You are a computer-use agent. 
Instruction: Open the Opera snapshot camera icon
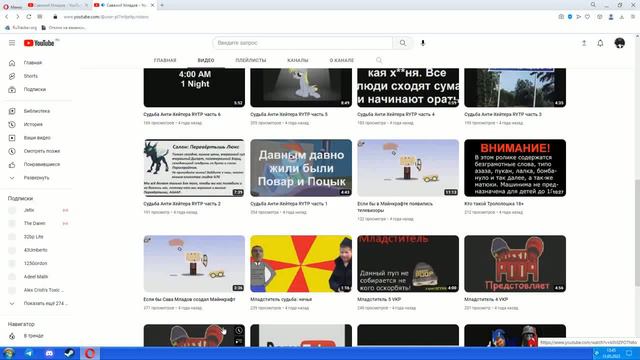561,17
